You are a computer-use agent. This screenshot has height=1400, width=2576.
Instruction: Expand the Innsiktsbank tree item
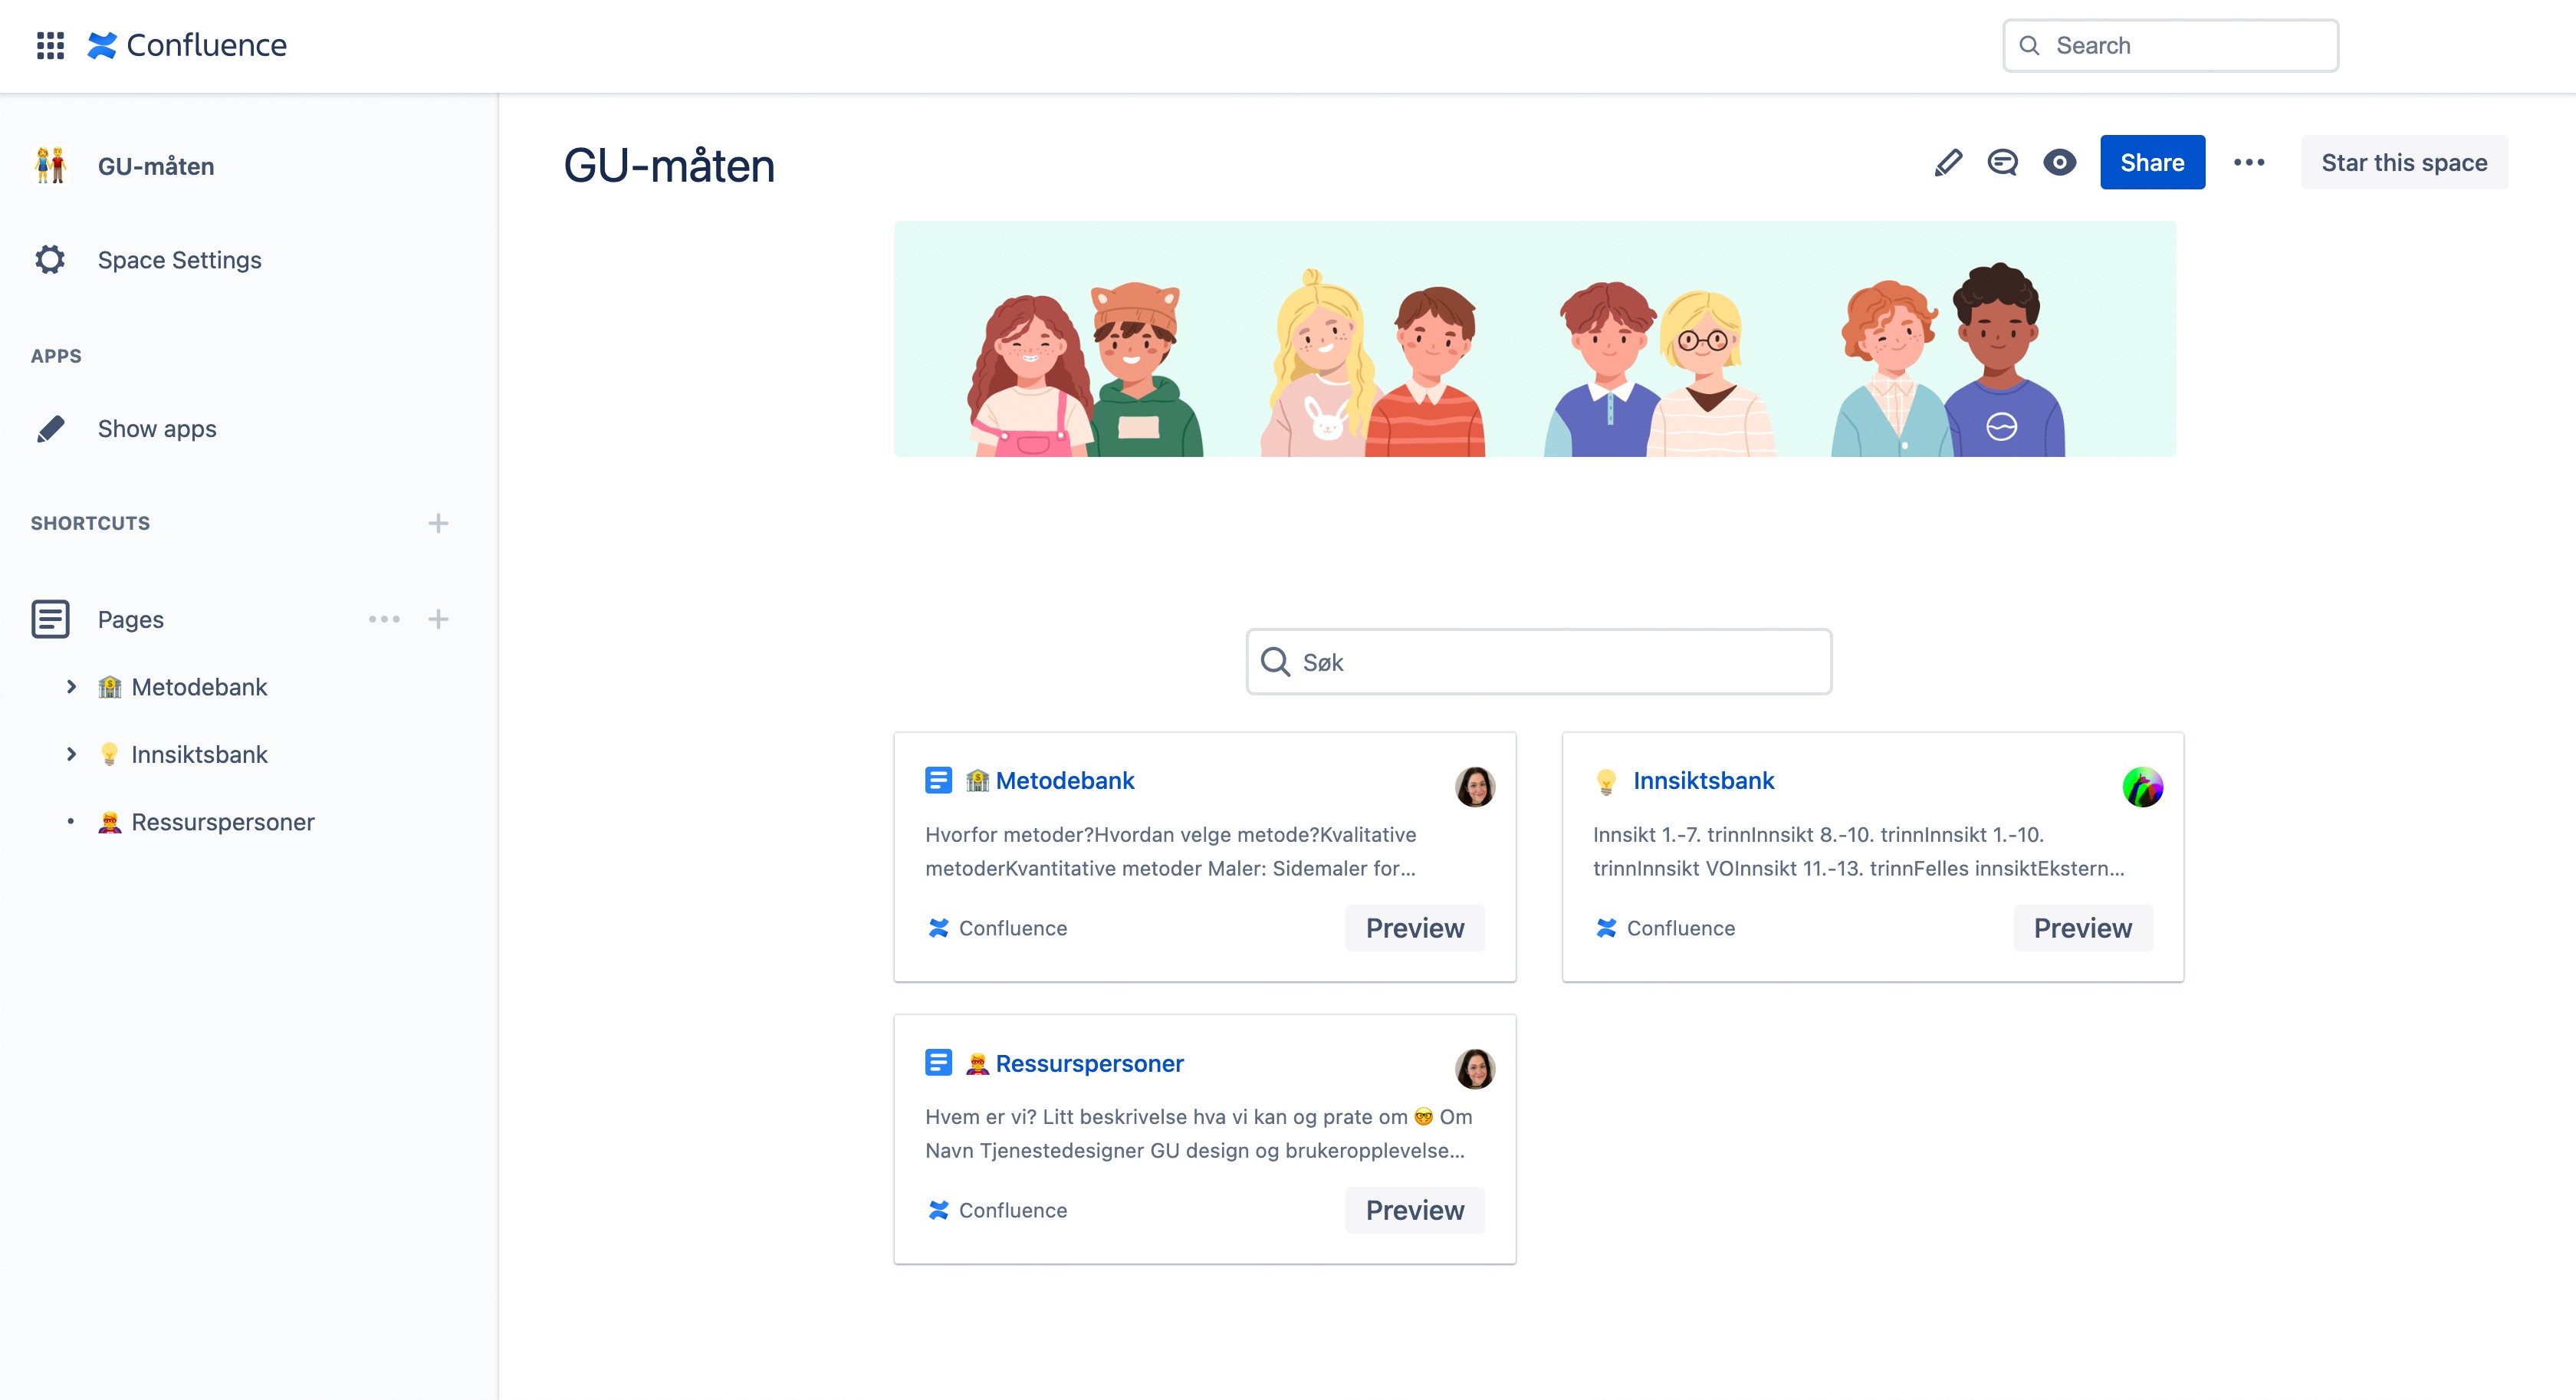point(71,754)
